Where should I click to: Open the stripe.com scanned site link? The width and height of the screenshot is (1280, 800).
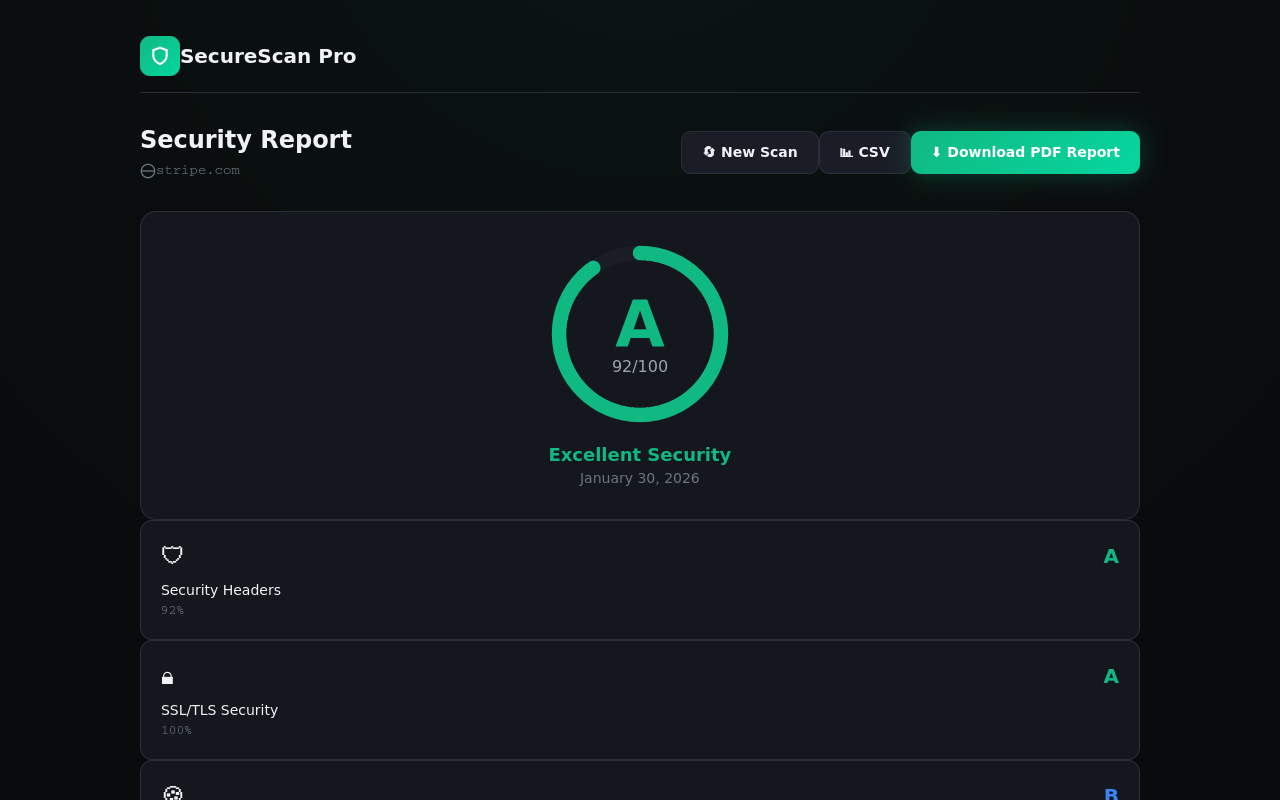click(196, 170)
